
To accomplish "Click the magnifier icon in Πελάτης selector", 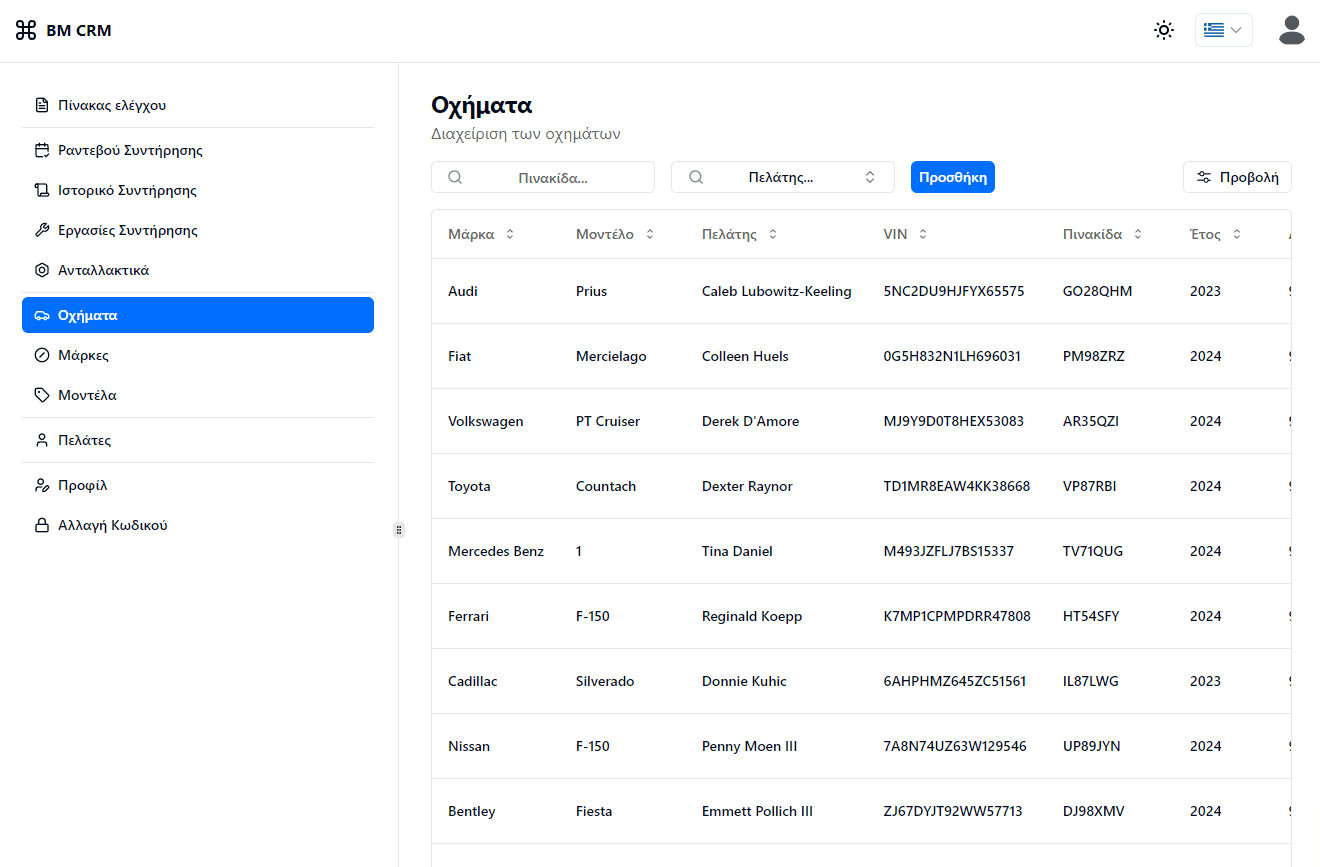I will pos(696,177).
